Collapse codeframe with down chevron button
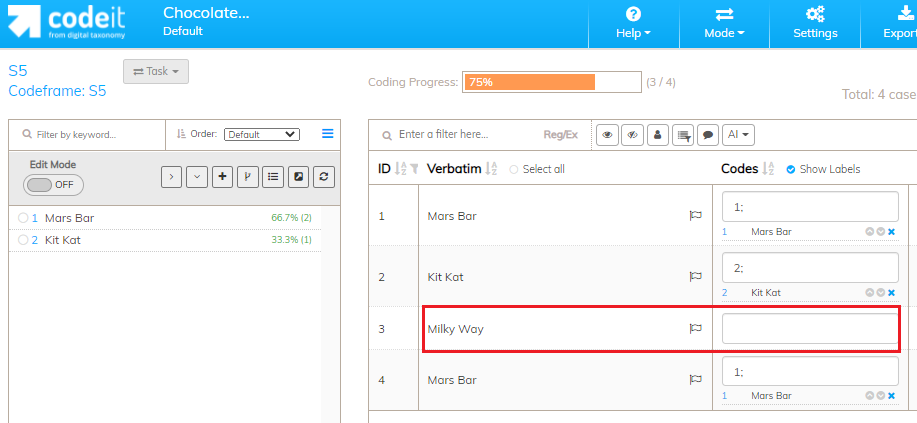This screenshot has width=917, height=423. coord(196,177)
